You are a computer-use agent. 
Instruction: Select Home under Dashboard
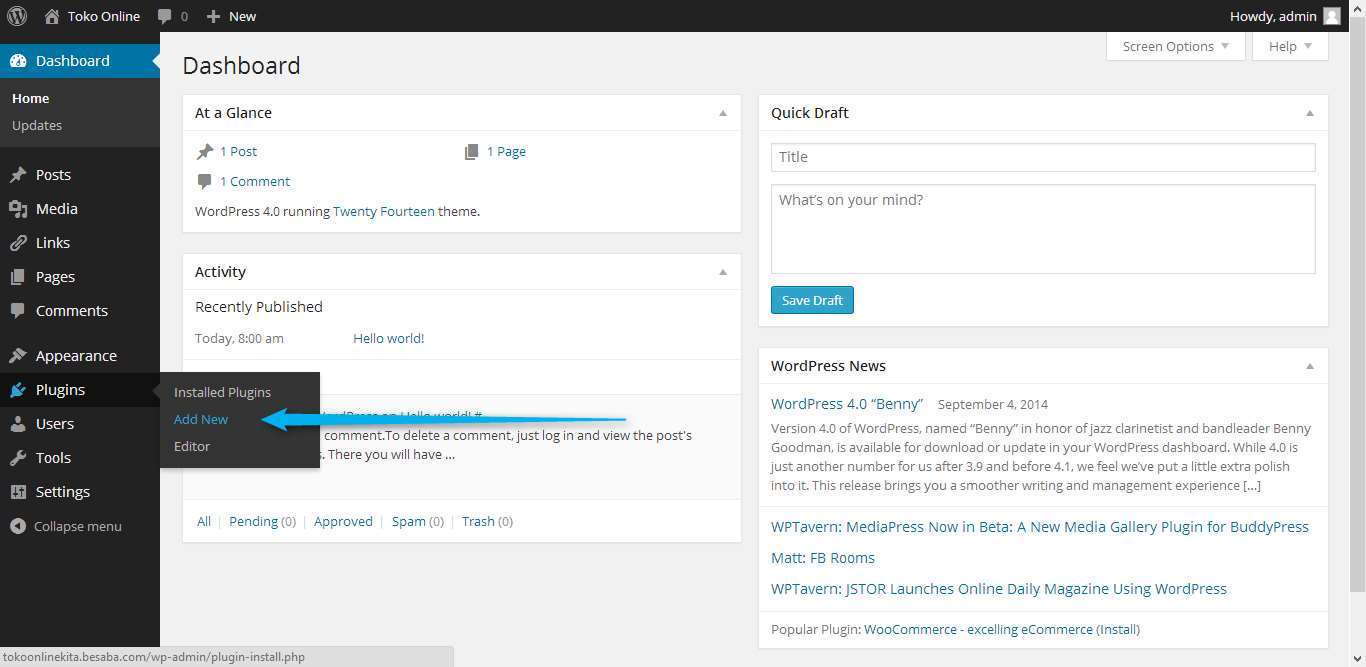[31, 98]
